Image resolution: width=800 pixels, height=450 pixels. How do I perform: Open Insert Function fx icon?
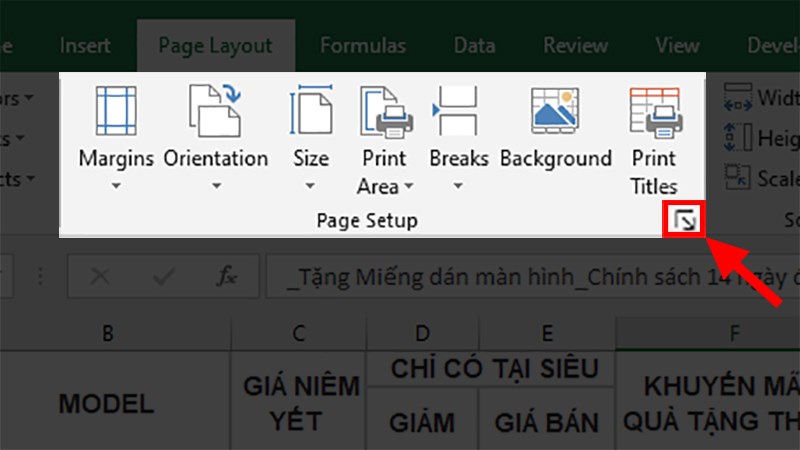click(227, 277)
